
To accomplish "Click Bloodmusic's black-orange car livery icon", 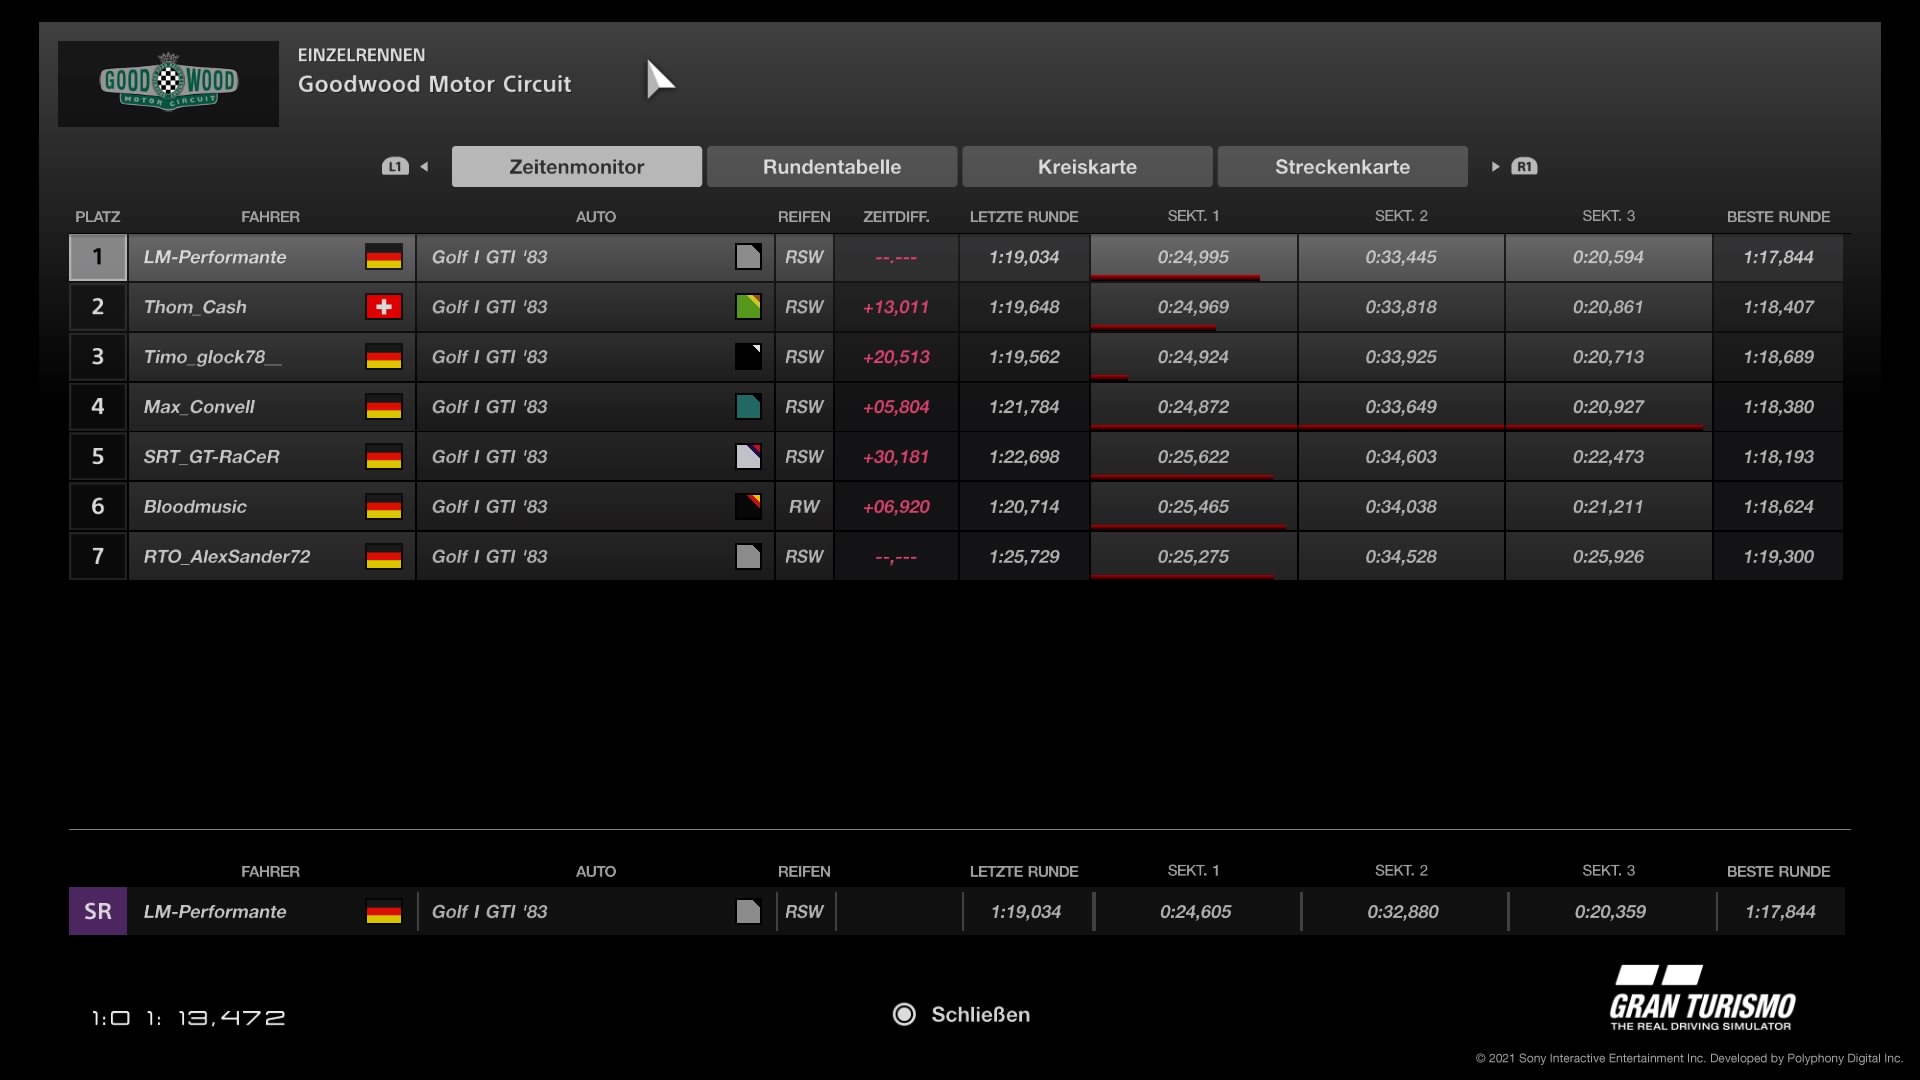I will click(x=748, y=507).
